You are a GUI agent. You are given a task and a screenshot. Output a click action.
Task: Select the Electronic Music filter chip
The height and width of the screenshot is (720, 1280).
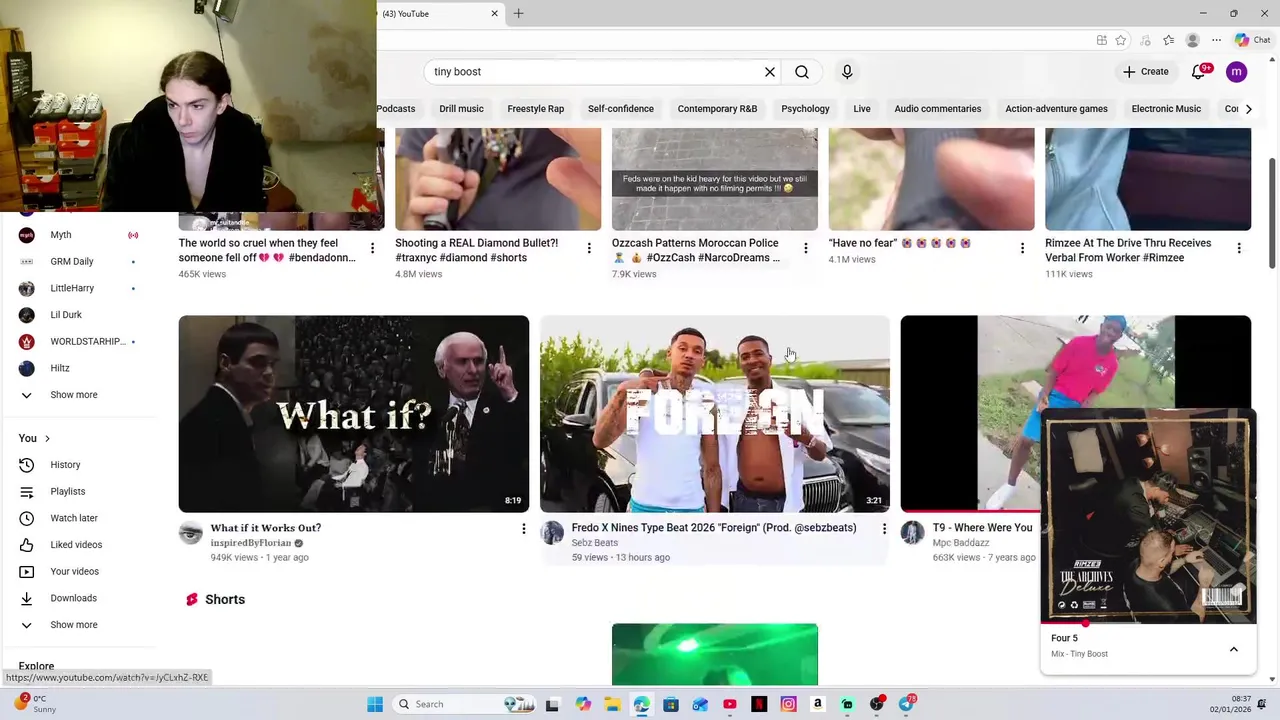1166,109
